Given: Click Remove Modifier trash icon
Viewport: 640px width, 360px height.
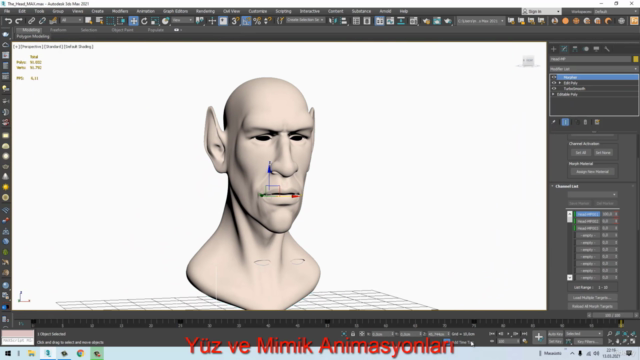Looking at the screenshot, I should point(585,122).
